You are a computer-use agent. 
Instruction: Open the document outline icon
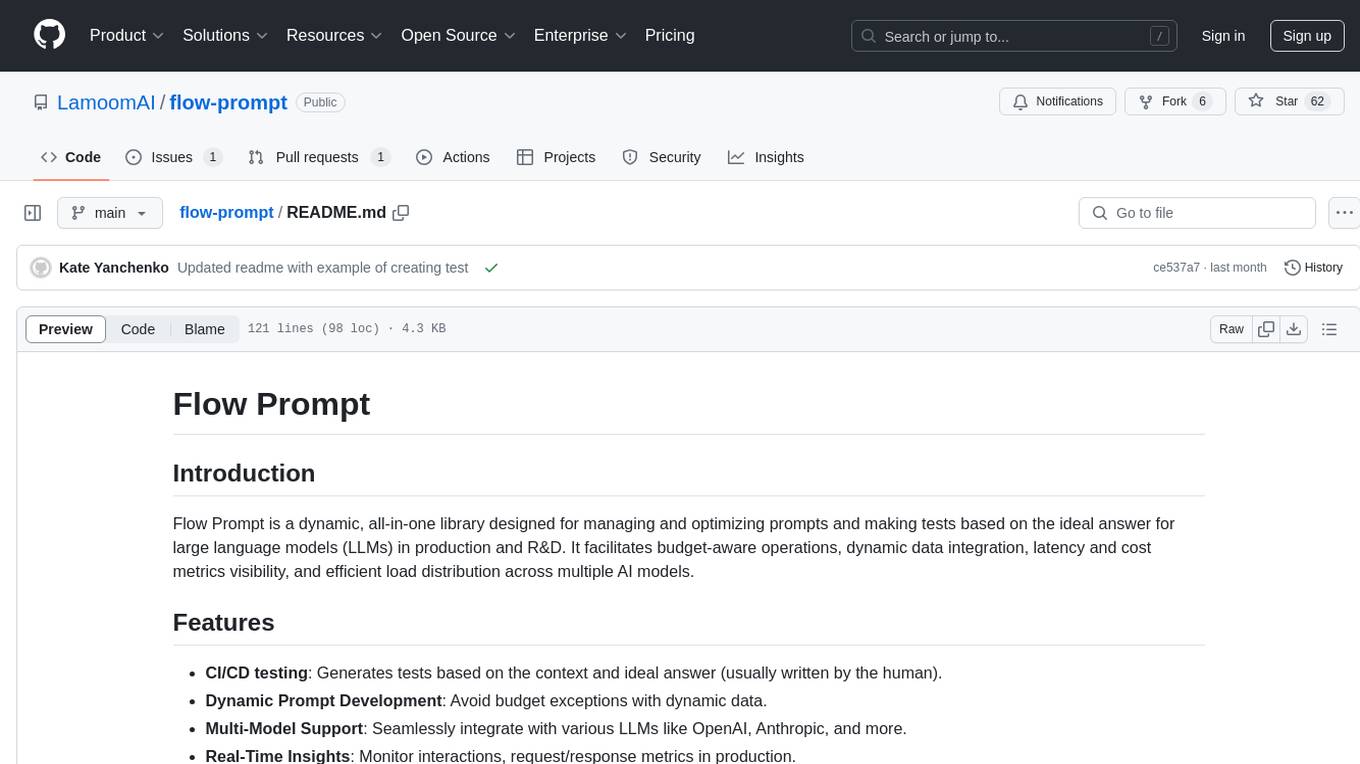1329,329
